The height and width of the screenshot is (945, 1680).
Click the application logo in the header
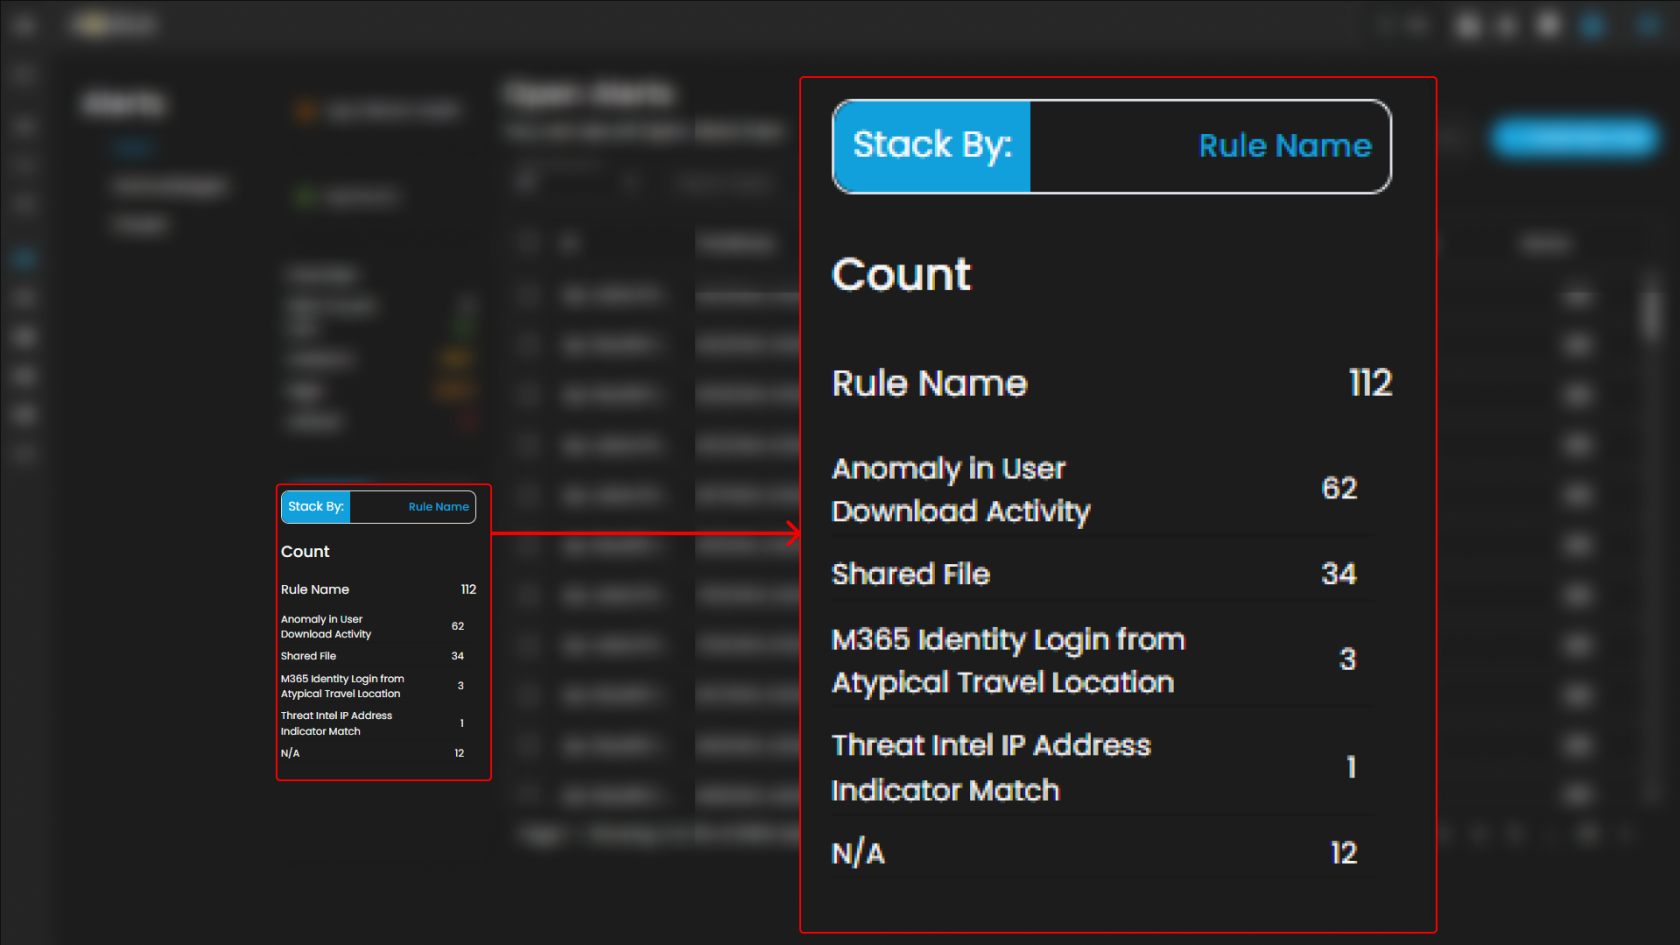(x=115, y=24)
